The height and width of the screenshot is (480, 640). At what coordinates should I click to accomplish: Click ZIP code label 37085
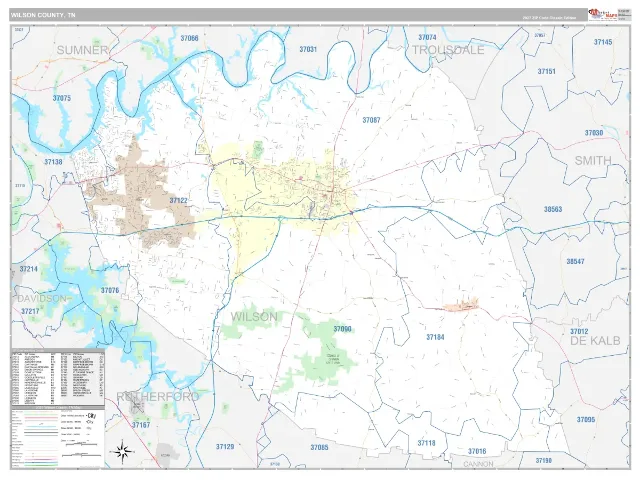click(319, 448)
